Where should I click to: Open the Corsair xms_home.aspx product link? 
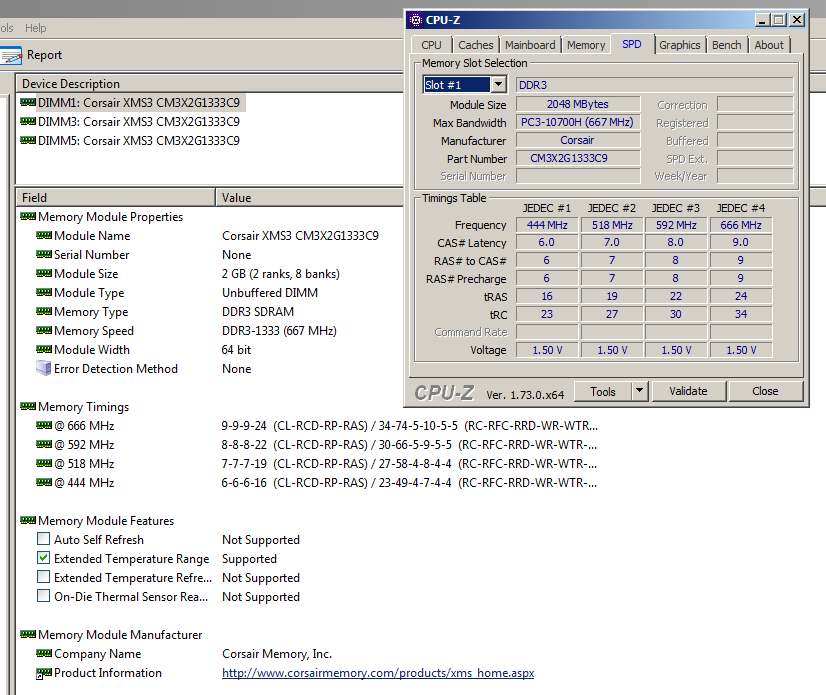378,673
